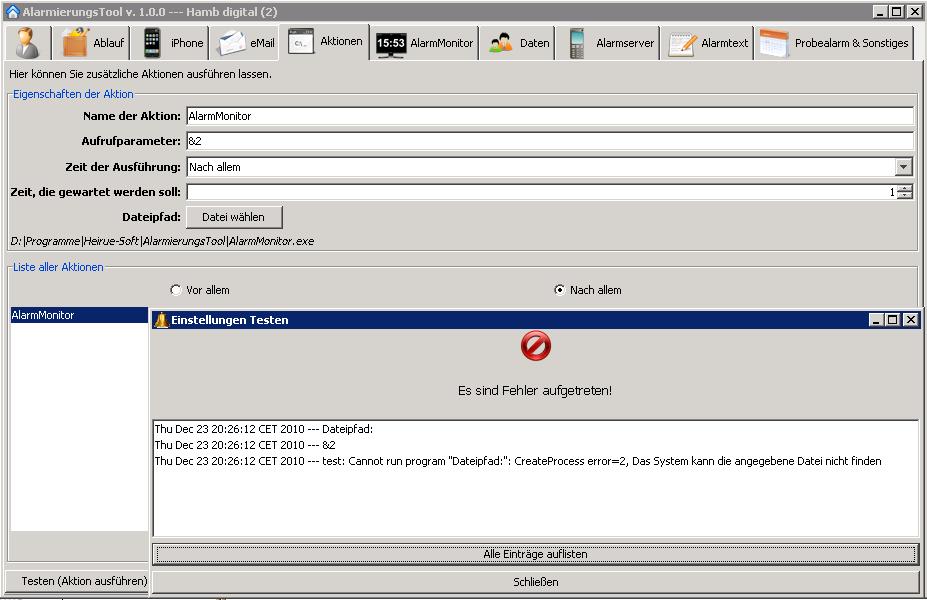
Task: Select the 'Vor allem' radio button
Action: [176, 290]
